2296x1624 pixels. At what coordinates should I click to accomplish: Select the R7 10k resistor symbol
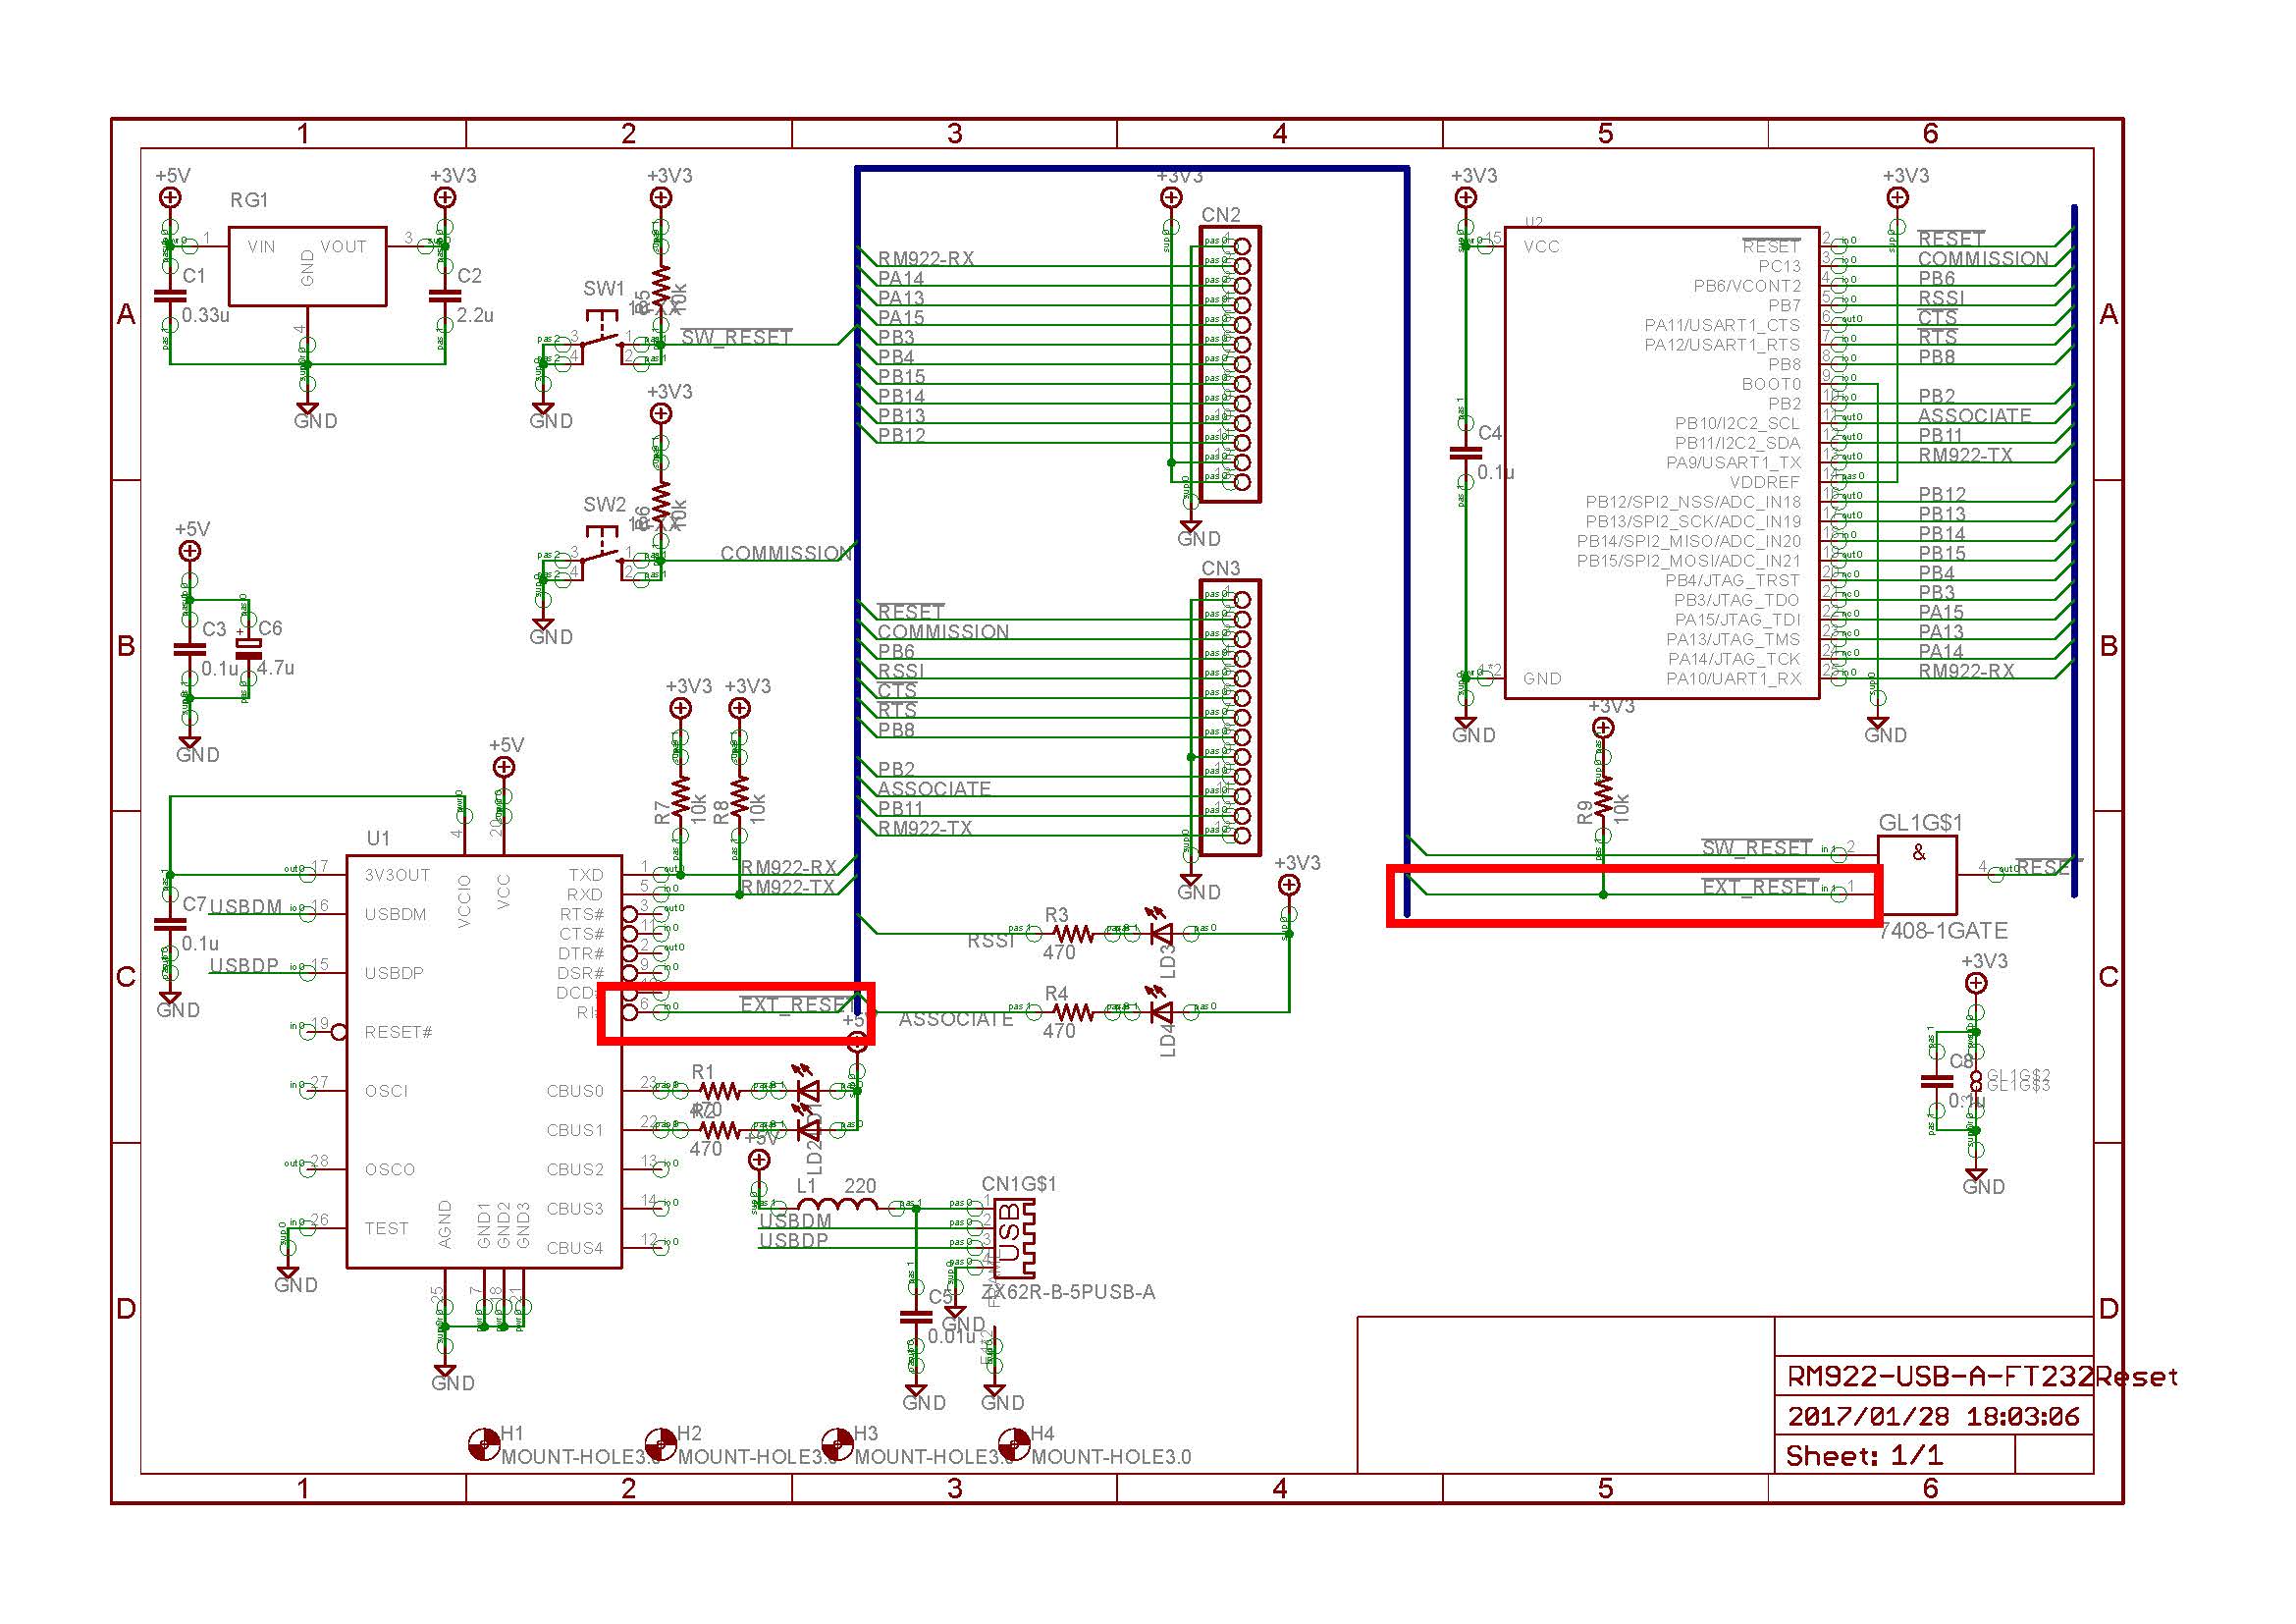[x=680, y=796]
